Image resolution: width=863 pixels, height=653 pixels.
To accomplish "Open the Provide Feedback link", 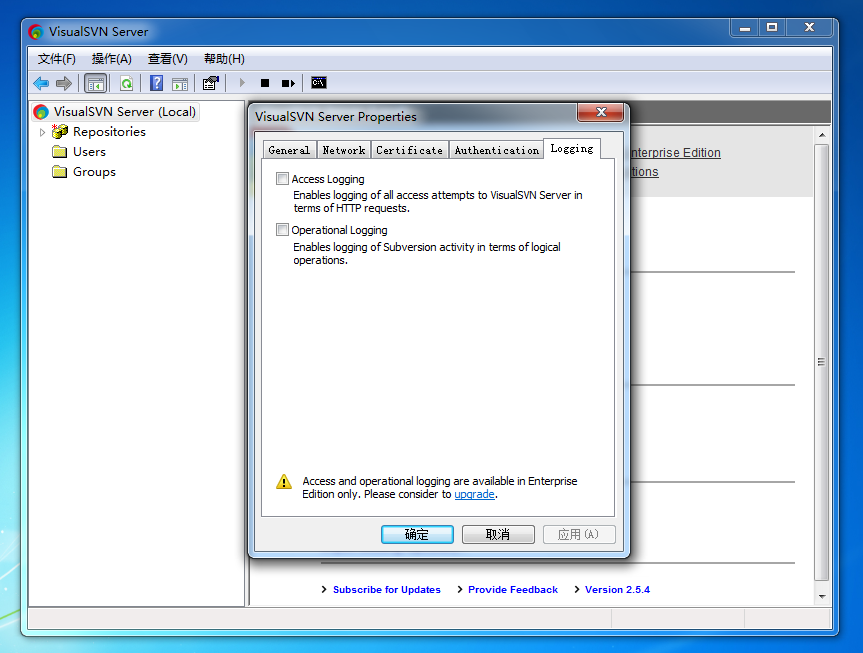I will (513, 590).
